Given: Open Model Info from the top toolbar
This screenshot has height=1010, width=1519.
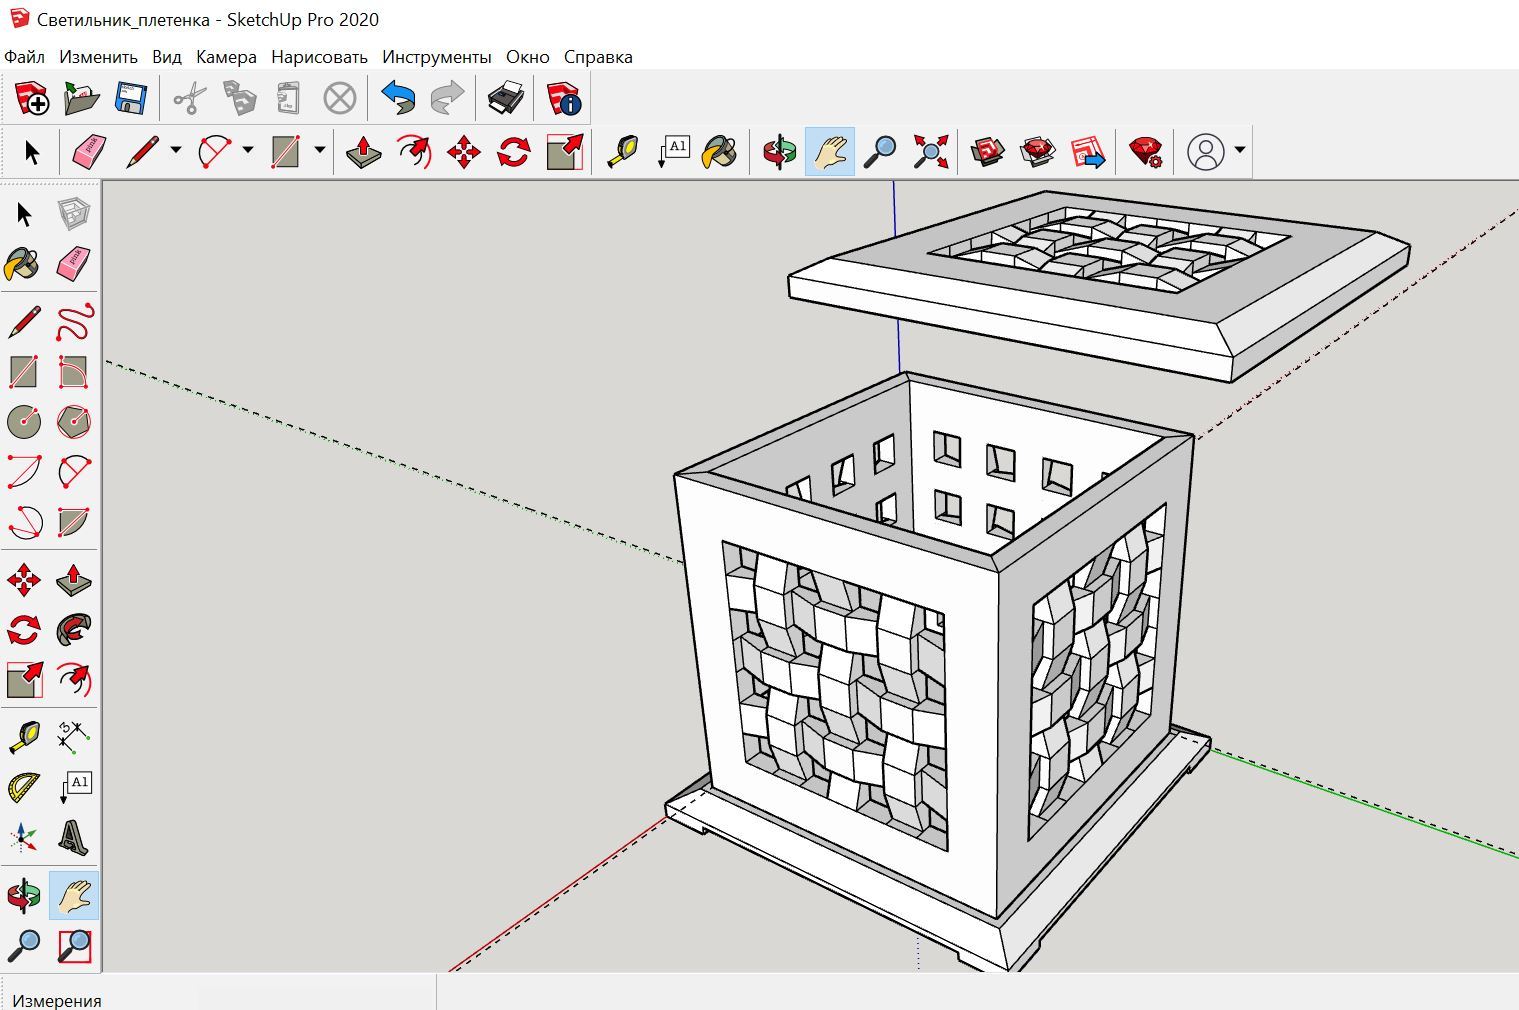Looking at the screenshot, I should pyautogui.click(x=564, y=98).
